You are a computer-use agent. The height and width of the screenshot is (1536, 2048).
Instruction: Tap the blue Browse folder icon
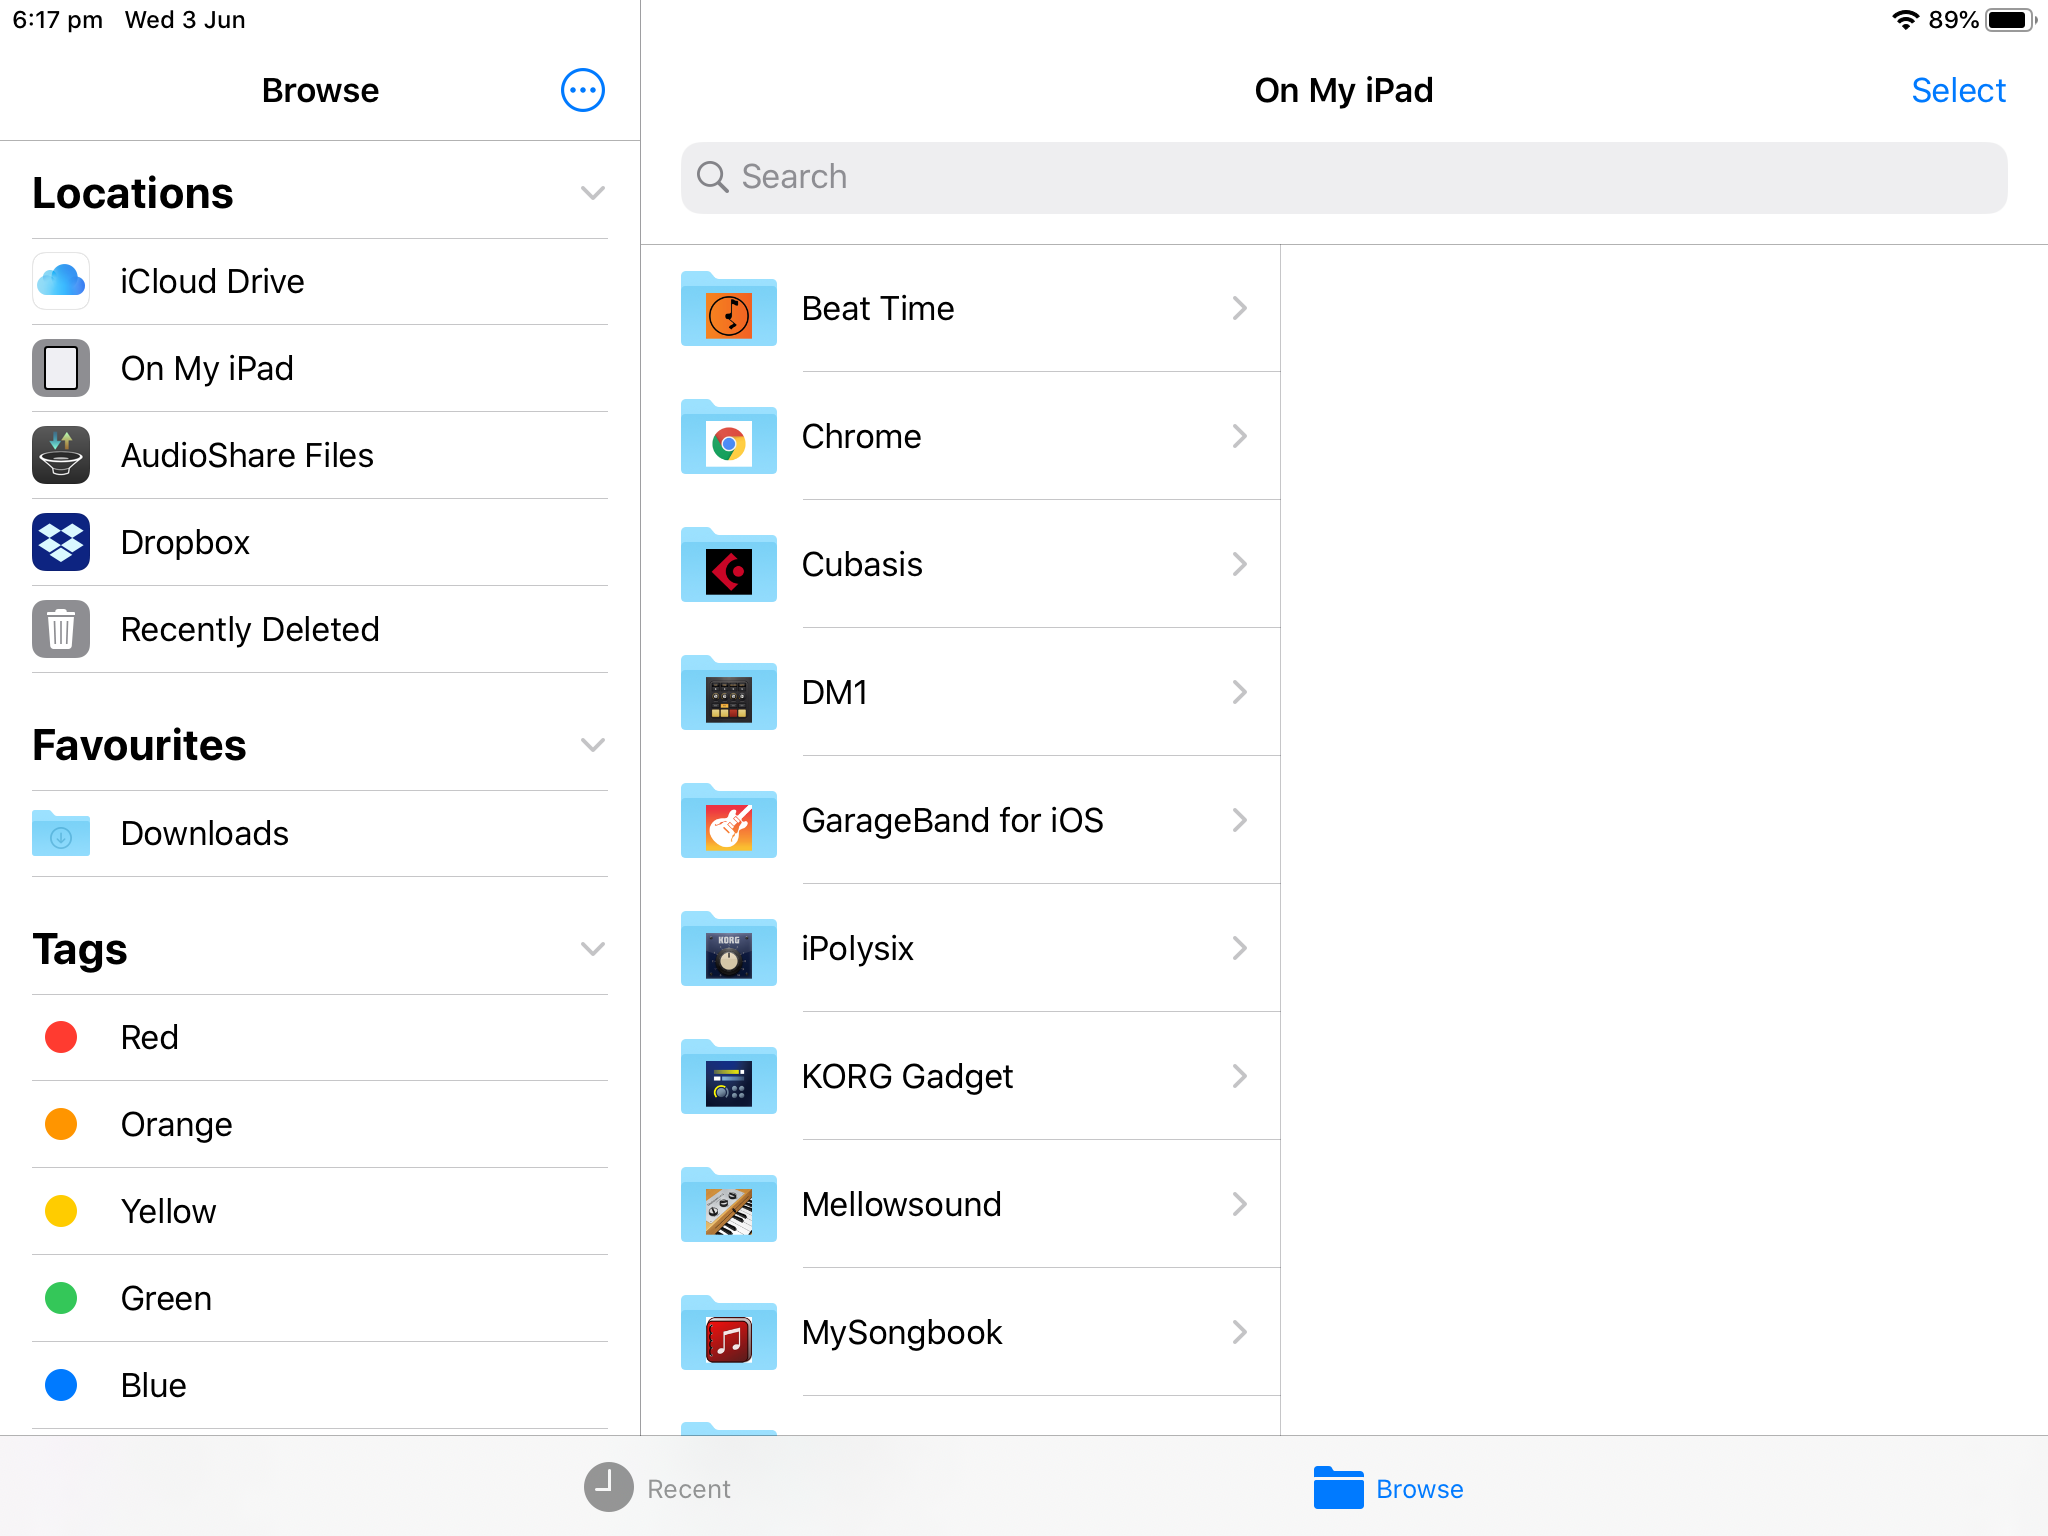[1339, 1488]
